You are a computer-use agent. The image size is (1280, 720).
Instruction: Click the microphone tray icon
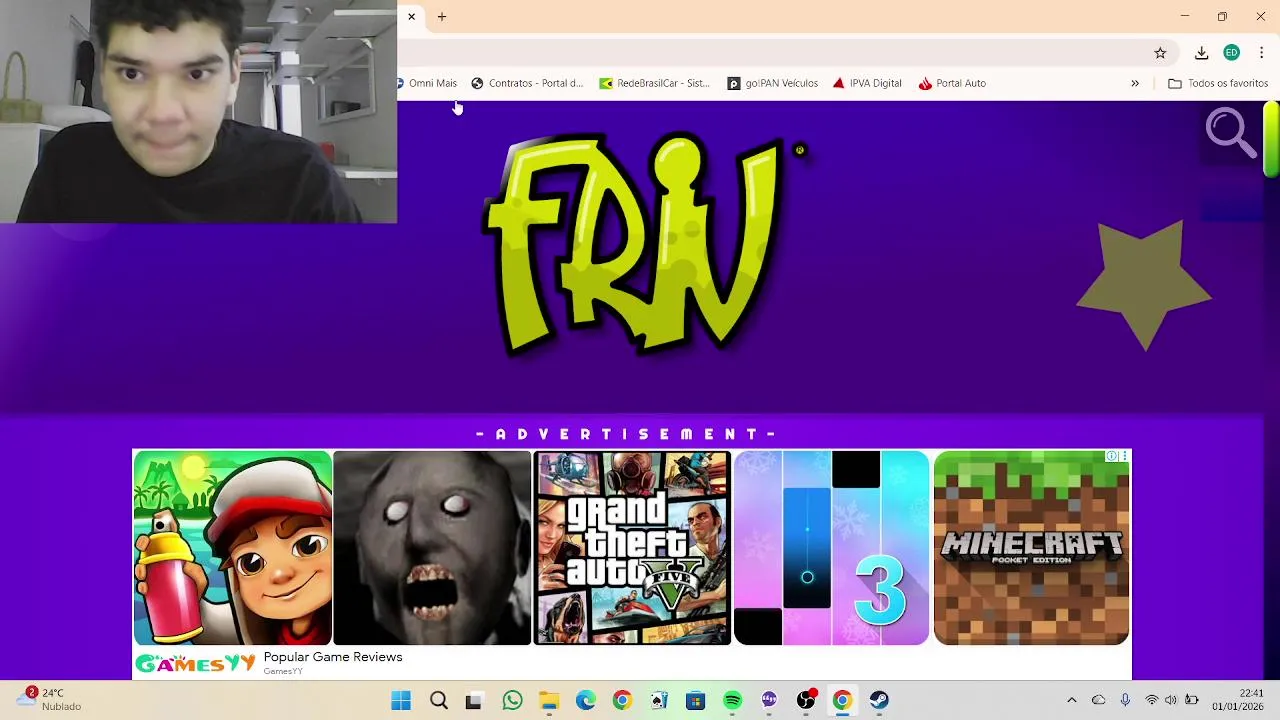1126,700
